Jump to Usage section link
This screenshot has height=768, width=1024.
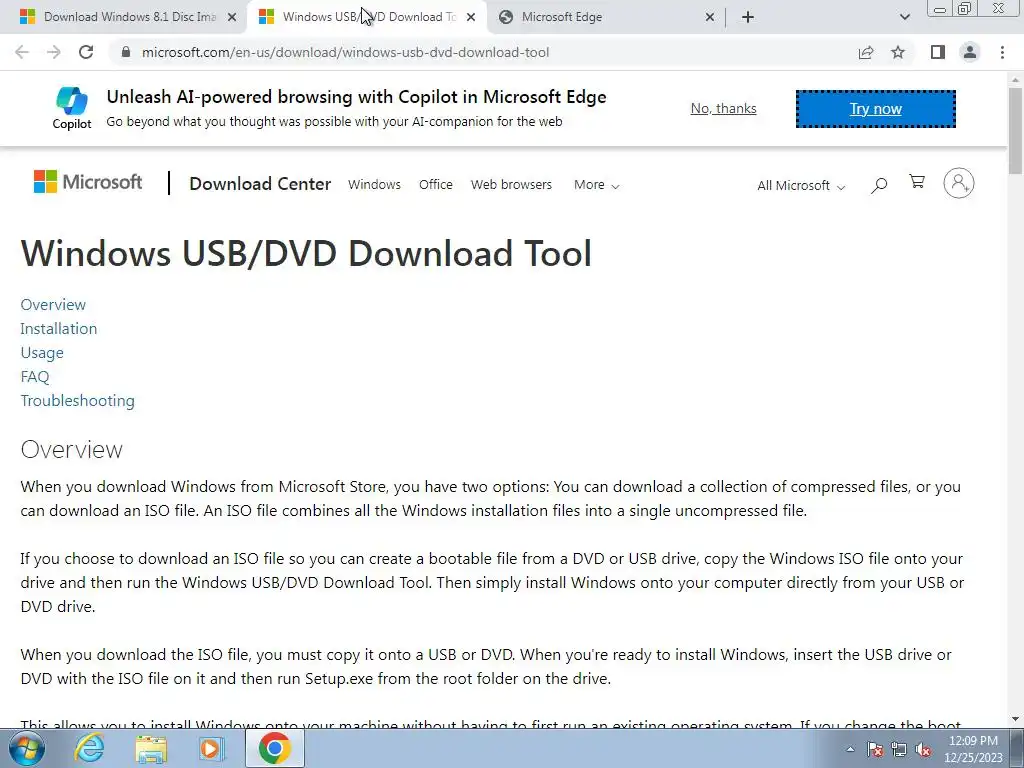(42, 353)
